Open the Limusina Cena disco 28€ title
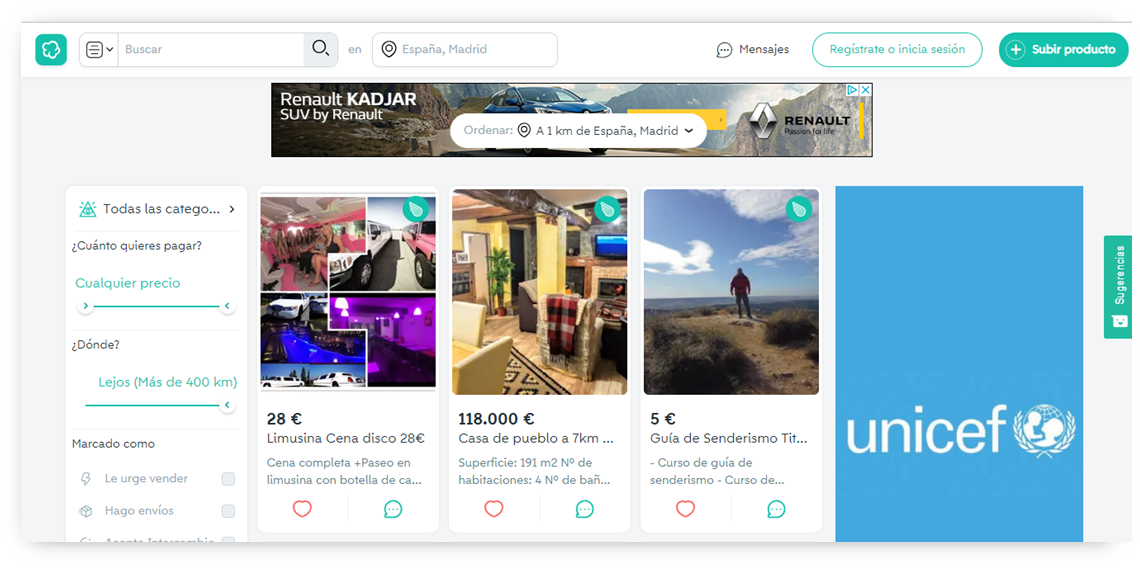1140x568 pixels. pos(346,439)
